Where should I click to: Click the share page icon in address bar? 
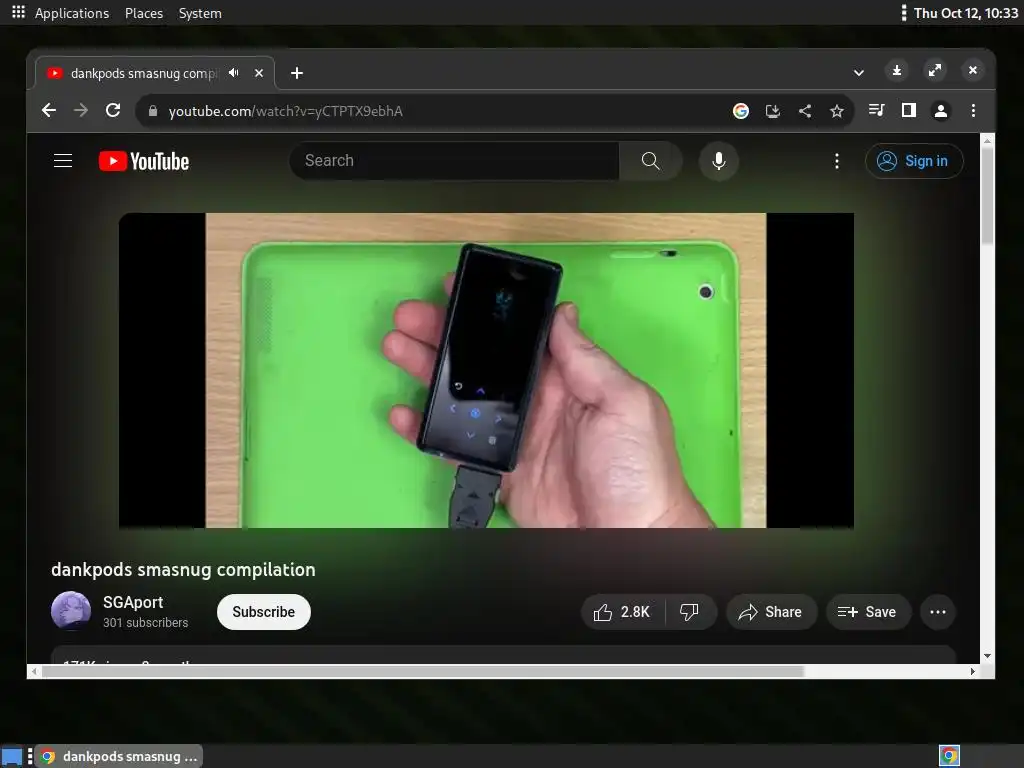tap(805, 111)
